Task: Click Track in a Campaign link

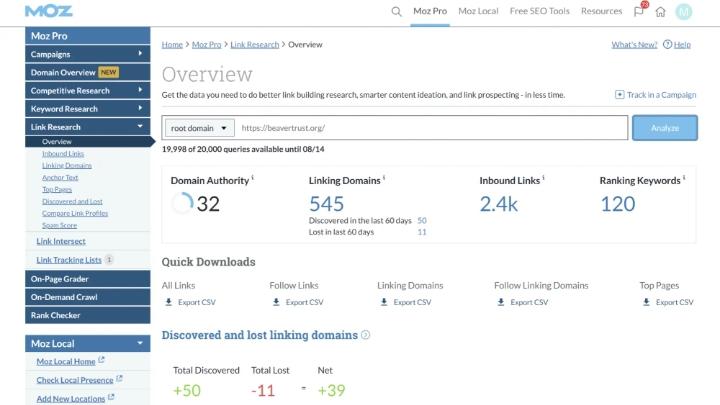Action: tap(662, 95)
